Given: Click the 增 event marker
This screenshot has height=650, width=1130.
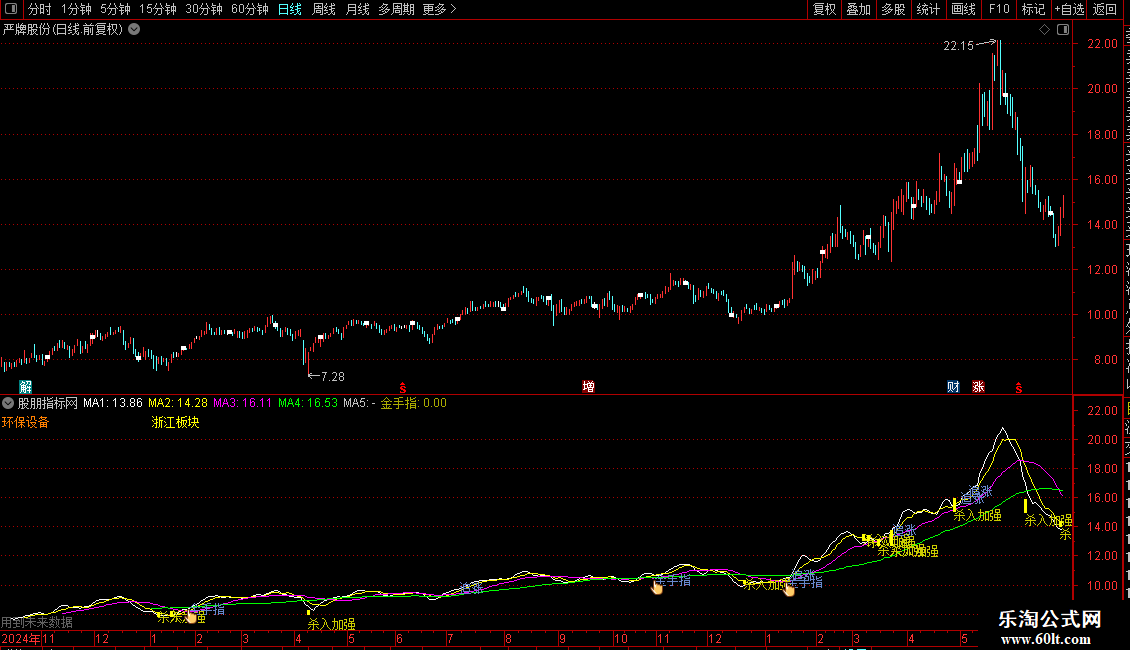Looking at the screenshot, I should tap(589, 387).
